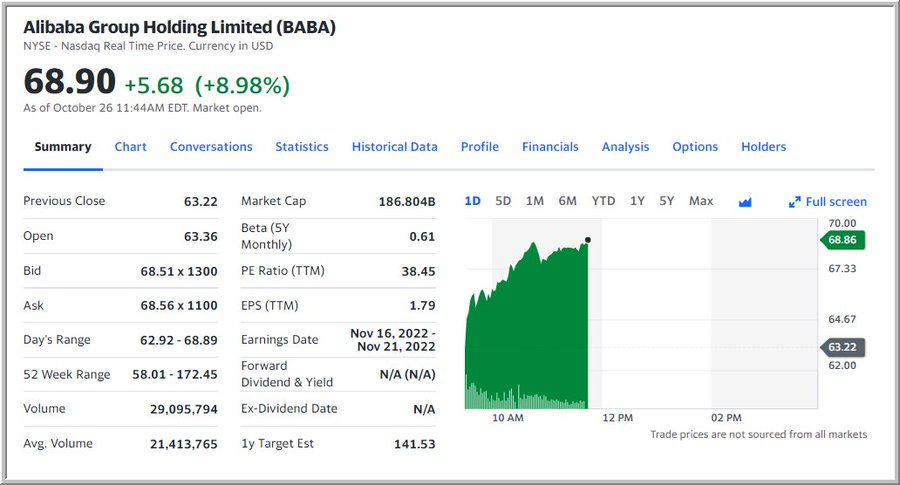The image size is (900, 485).
Task: Select the Max chart range
Action: click(701, 201)
